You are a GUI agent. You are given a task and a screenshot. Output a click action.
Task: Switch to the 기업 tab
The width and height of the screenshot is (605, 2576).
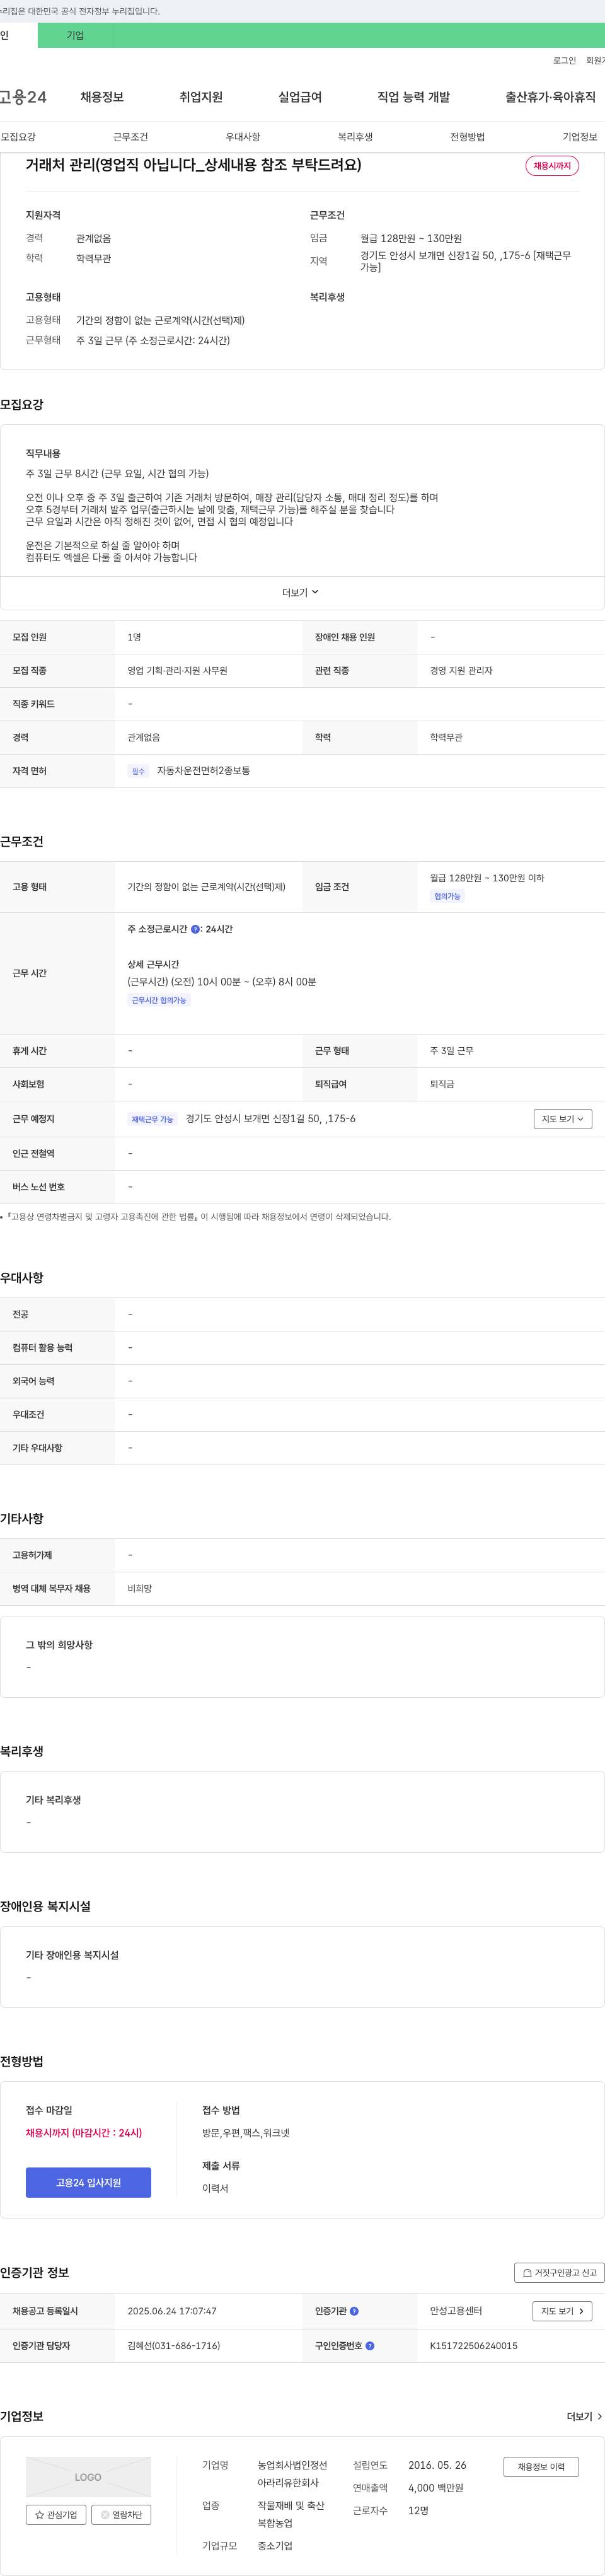coord(75,35)
